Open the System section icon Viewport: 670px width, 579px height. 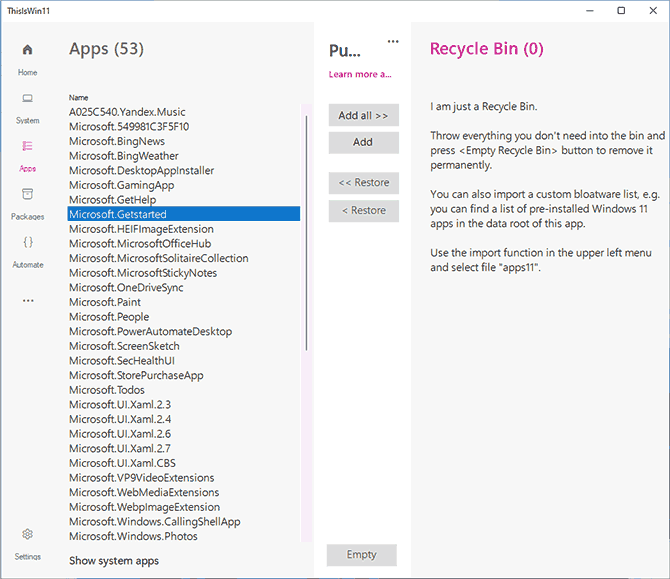click(27, 98)
